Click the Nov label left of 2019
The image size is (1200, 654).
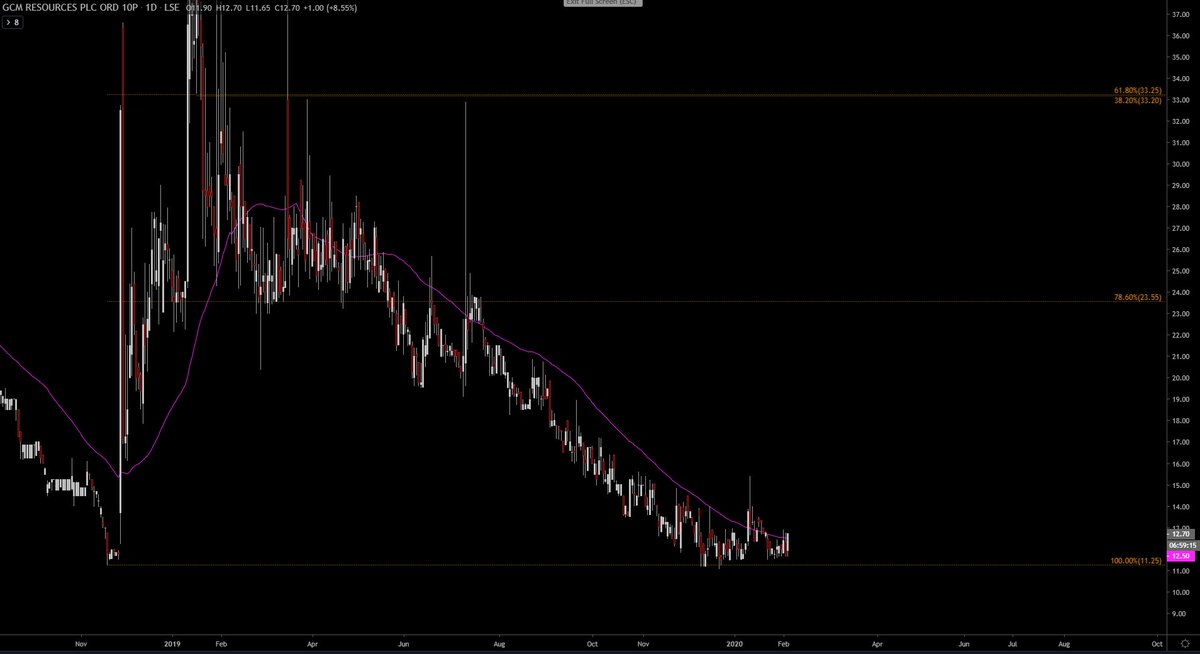tap(81, 646)
